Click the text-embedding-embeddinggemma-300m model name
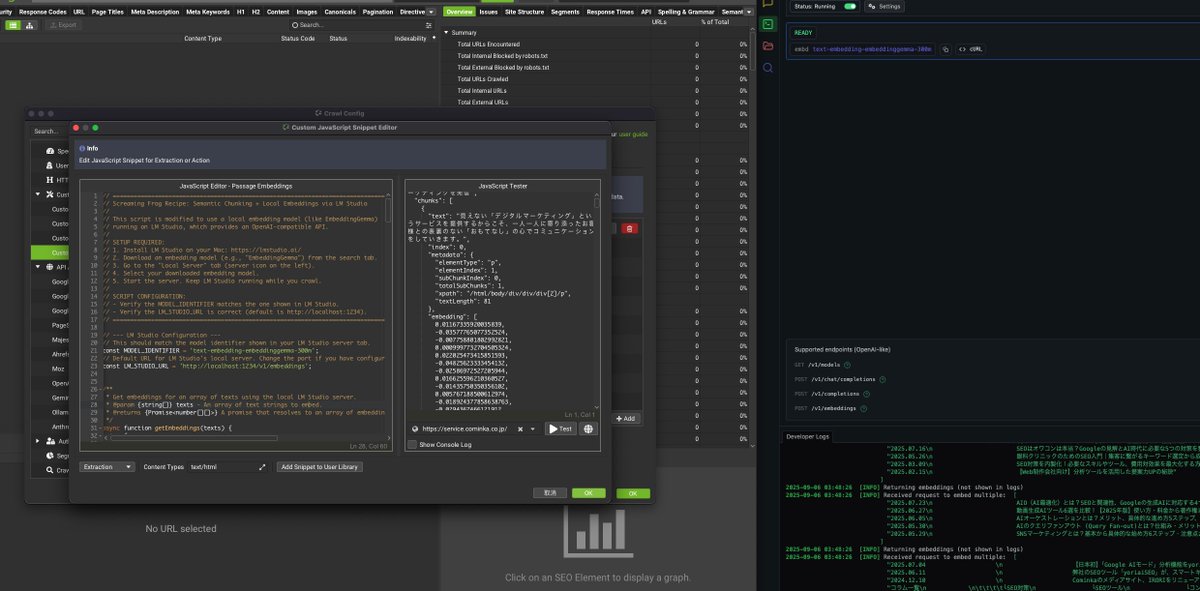Screen dimensions: 1200x591 tap(871, 48)
